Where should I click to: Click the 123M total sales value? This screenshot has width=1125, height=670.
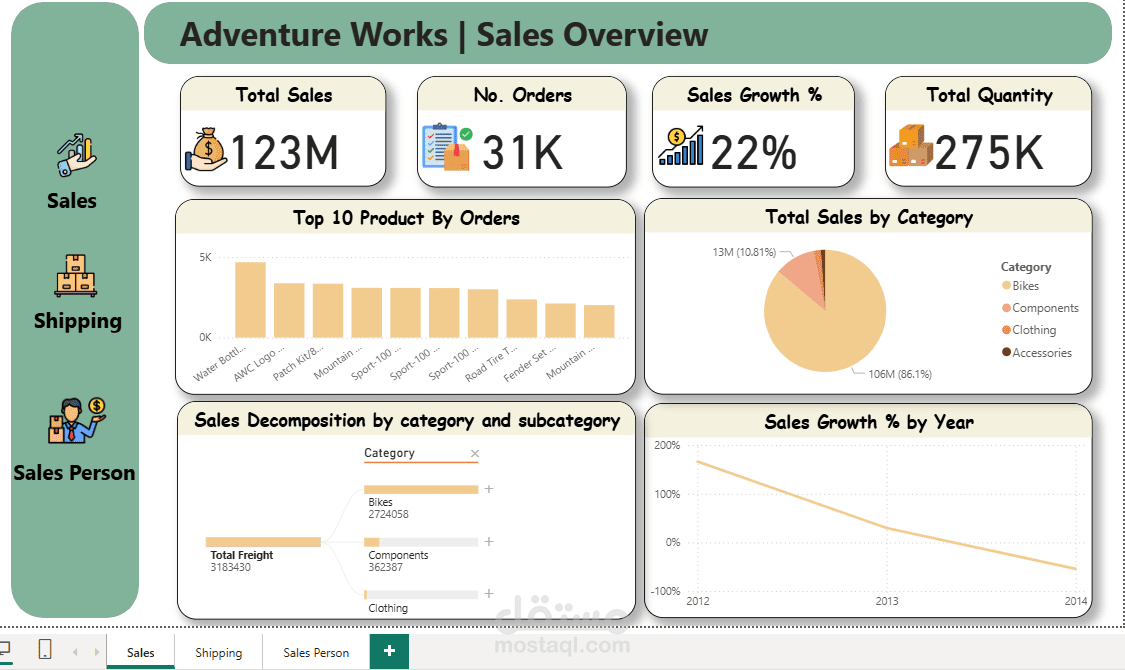coord(284,153)
